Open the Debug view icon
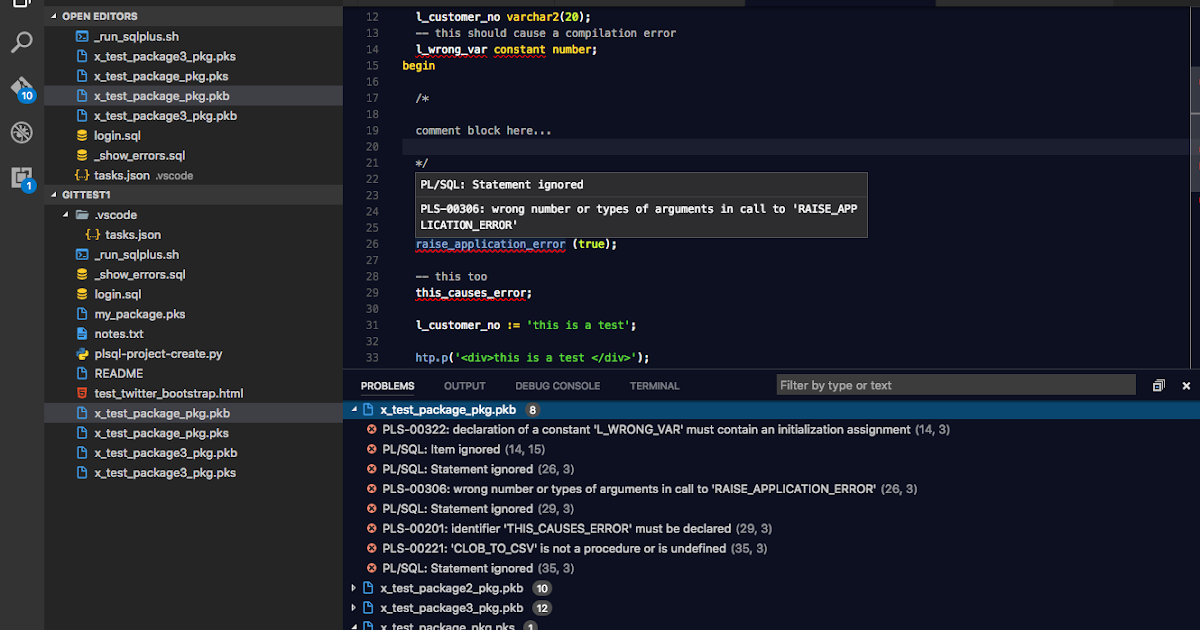1200x630 pixels. click(x=22, y=132)
